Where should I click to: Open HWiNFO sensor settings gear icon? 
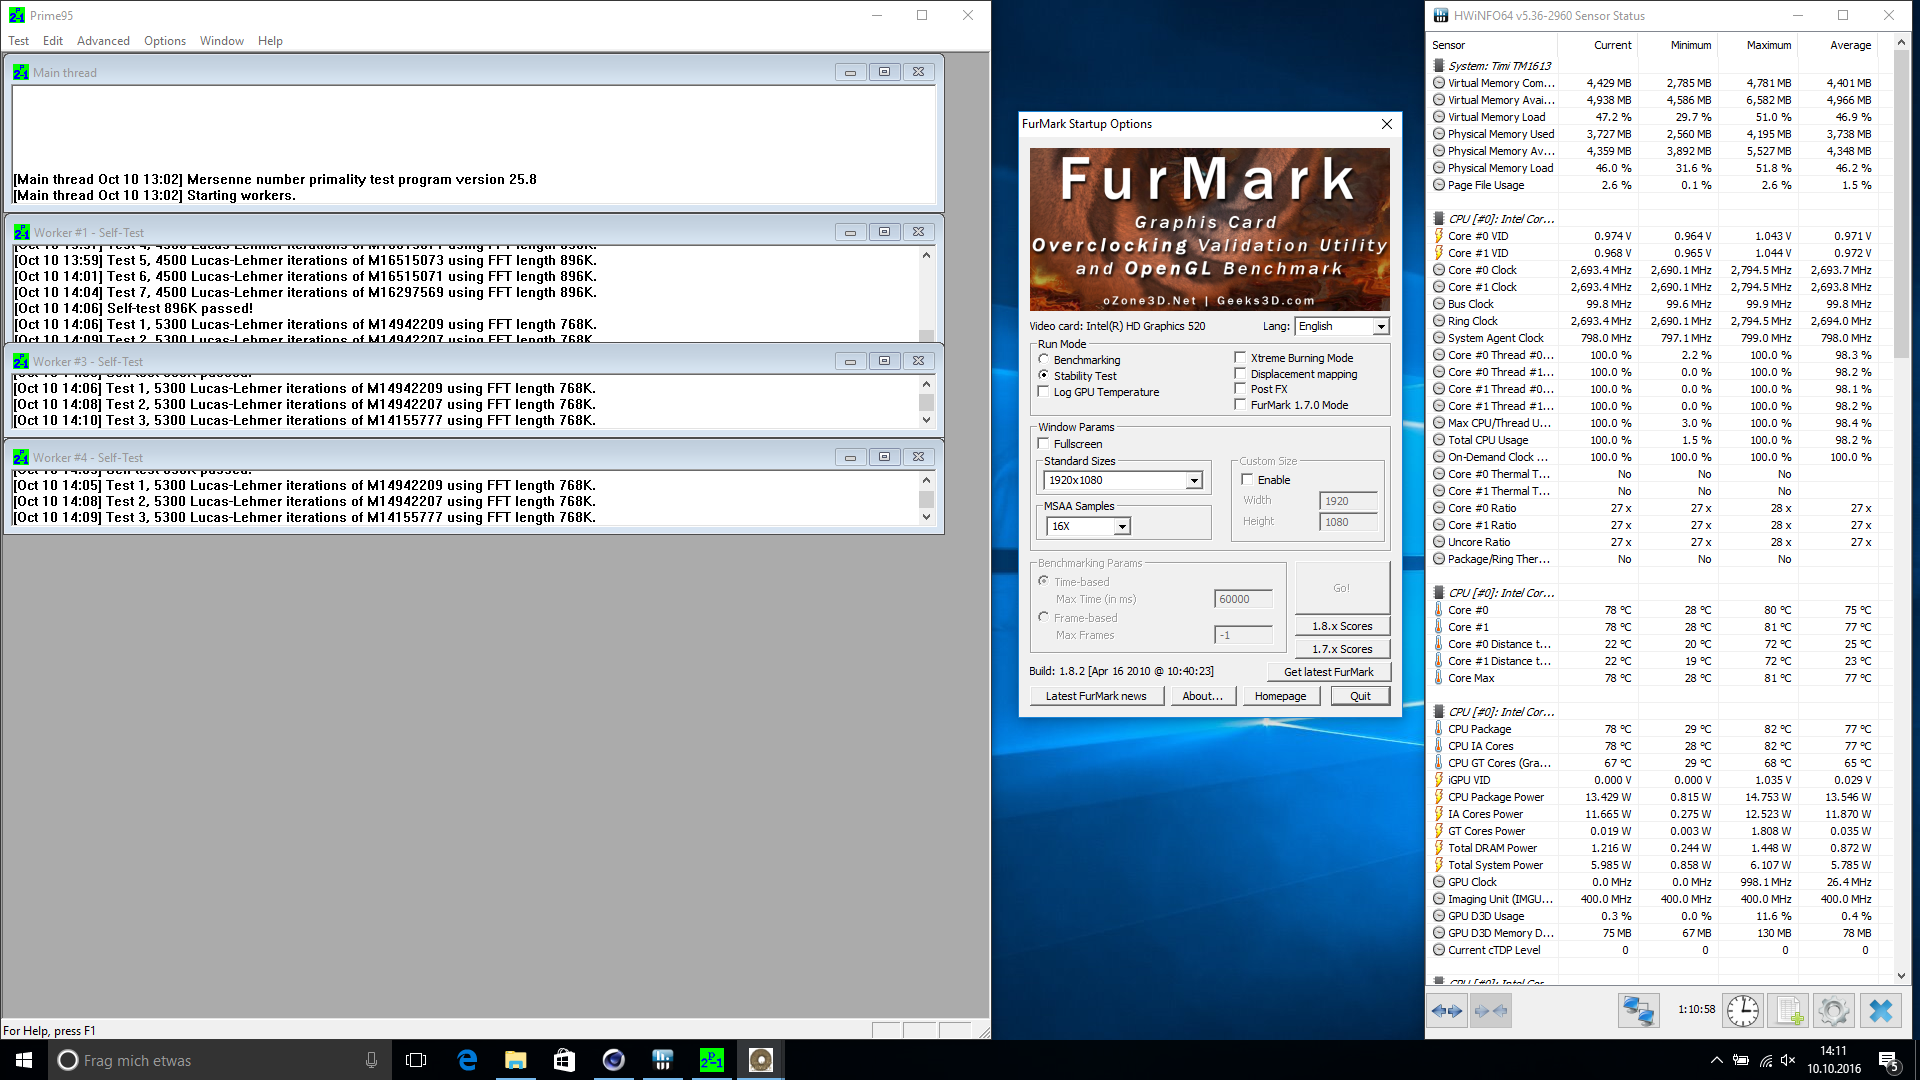[x=1833, y=1011]
